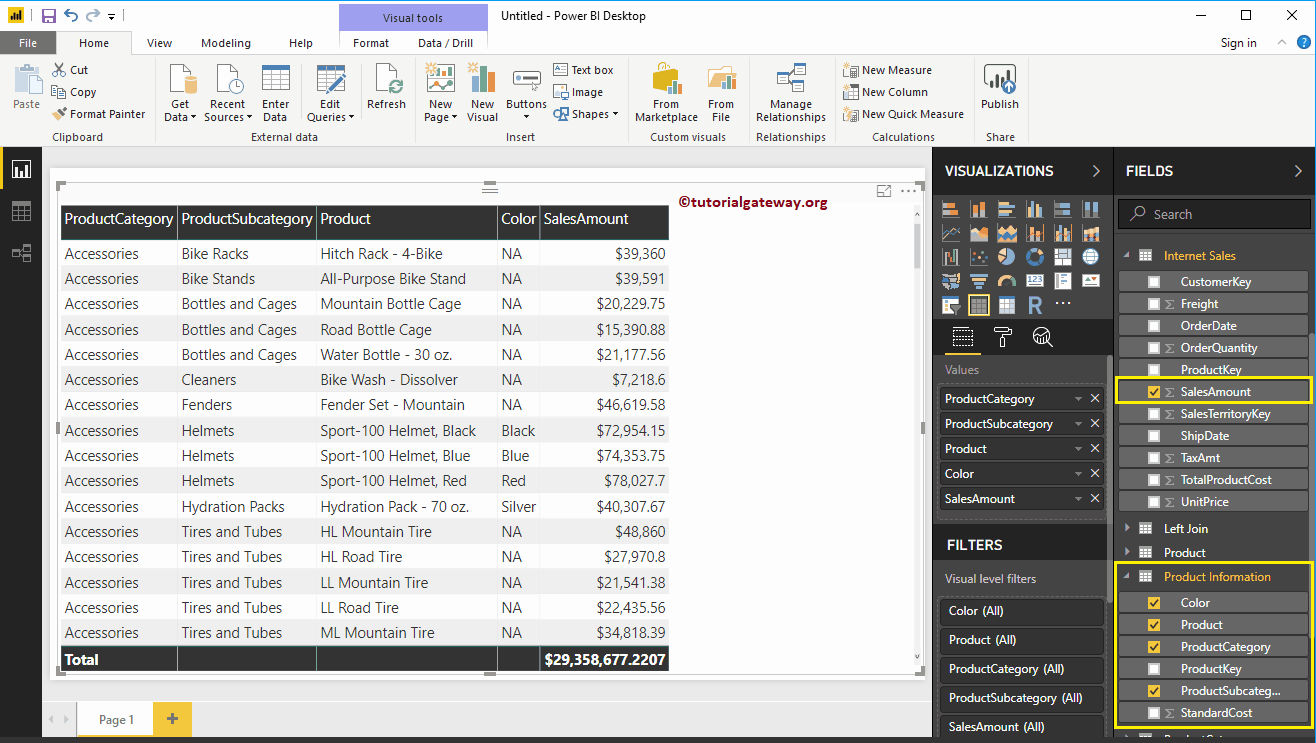Open the Format tab under Visual tools
Screen dimensions: 1316x743
(x=370, y=43)
